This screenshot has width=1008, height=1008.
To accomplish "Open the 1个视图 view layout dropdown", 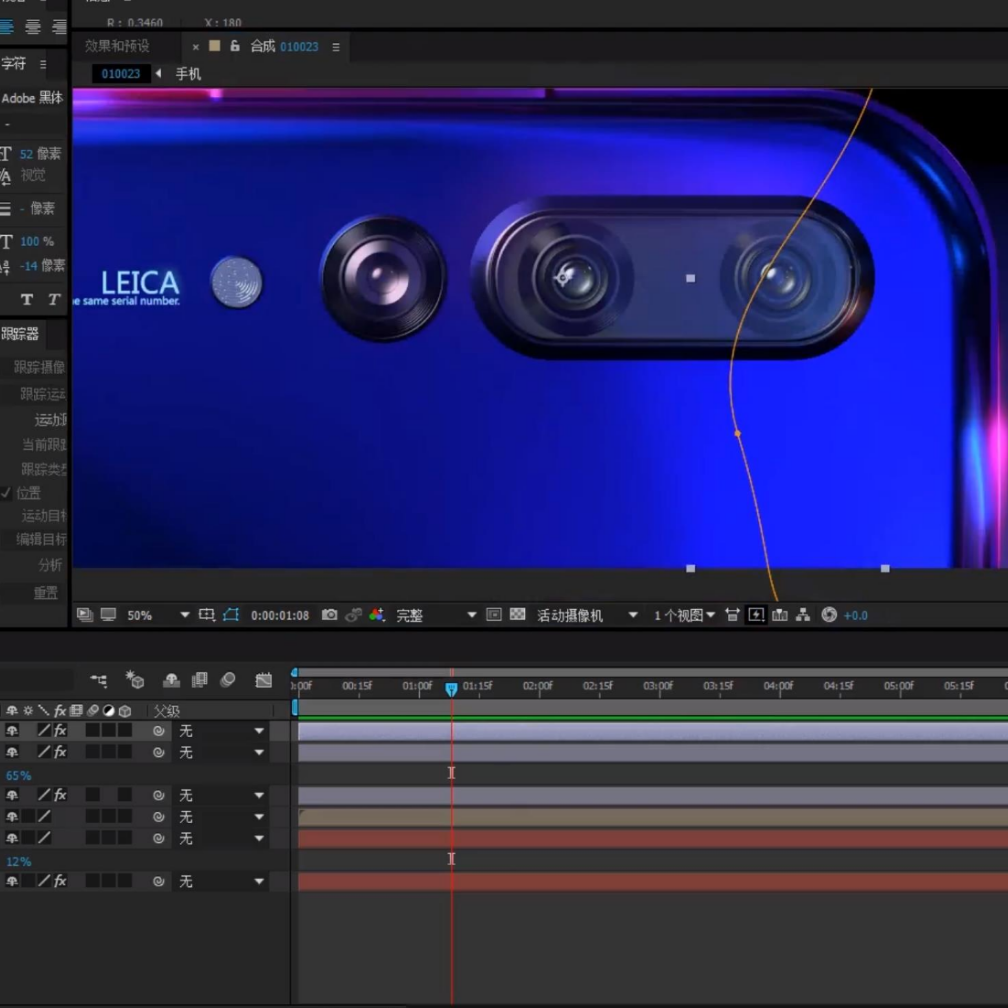I will click(685, 615).
